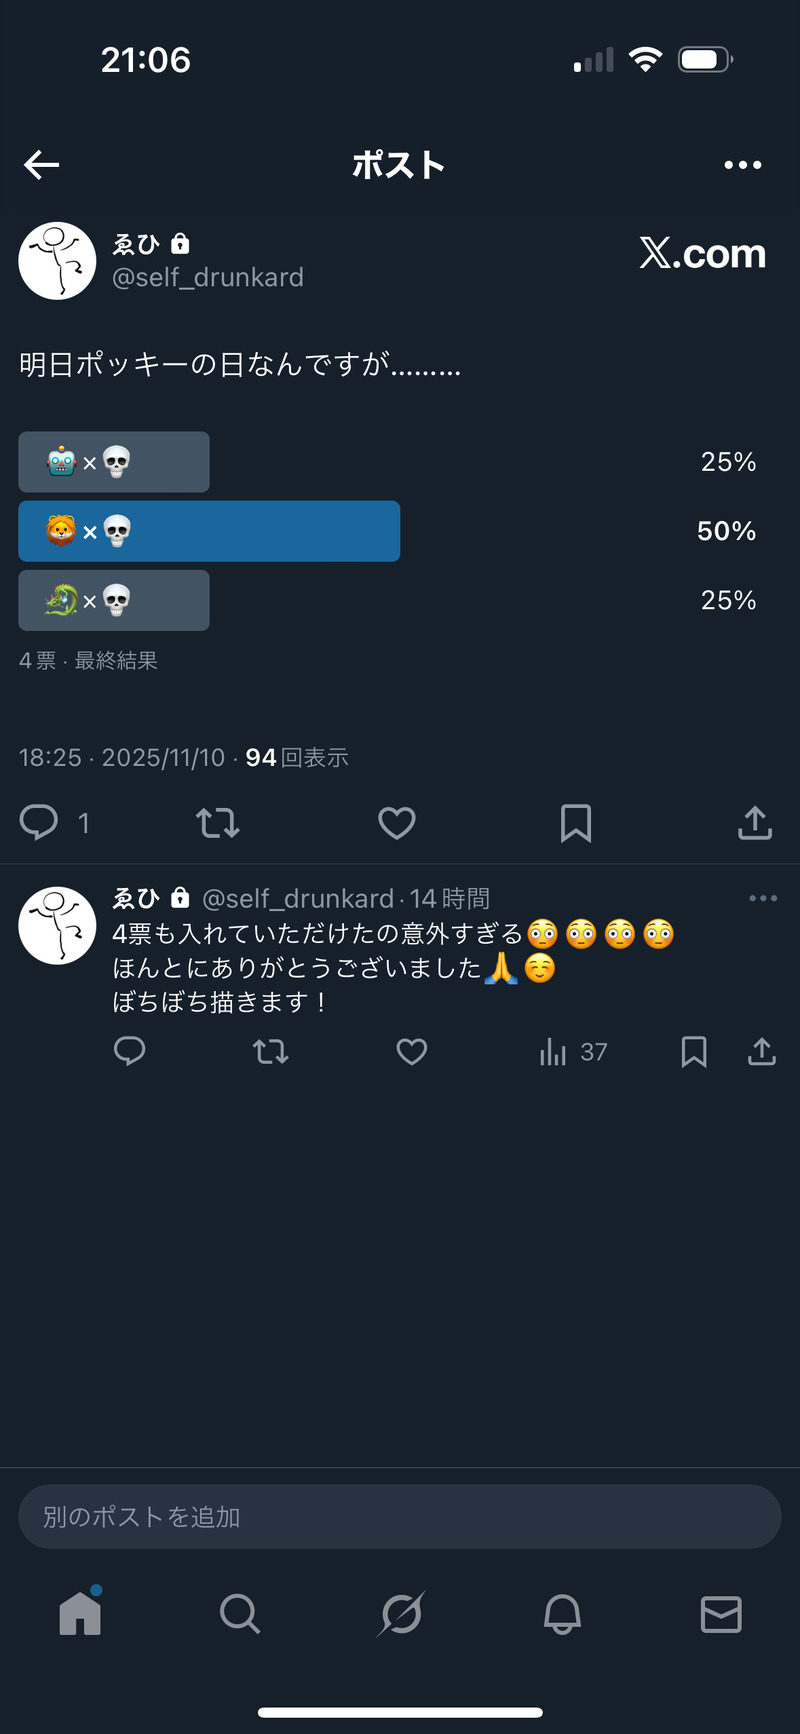Share the main post

(755, 823)
